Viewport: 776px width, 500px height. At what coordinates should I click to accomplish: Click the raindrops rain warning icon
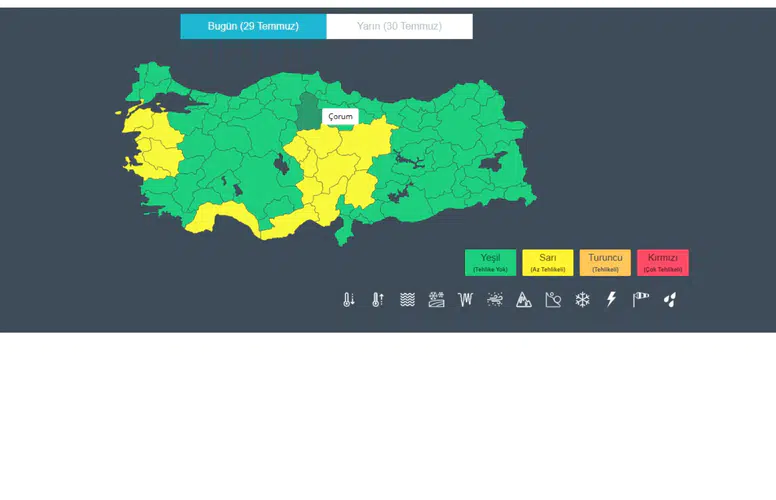pos(670,300)
